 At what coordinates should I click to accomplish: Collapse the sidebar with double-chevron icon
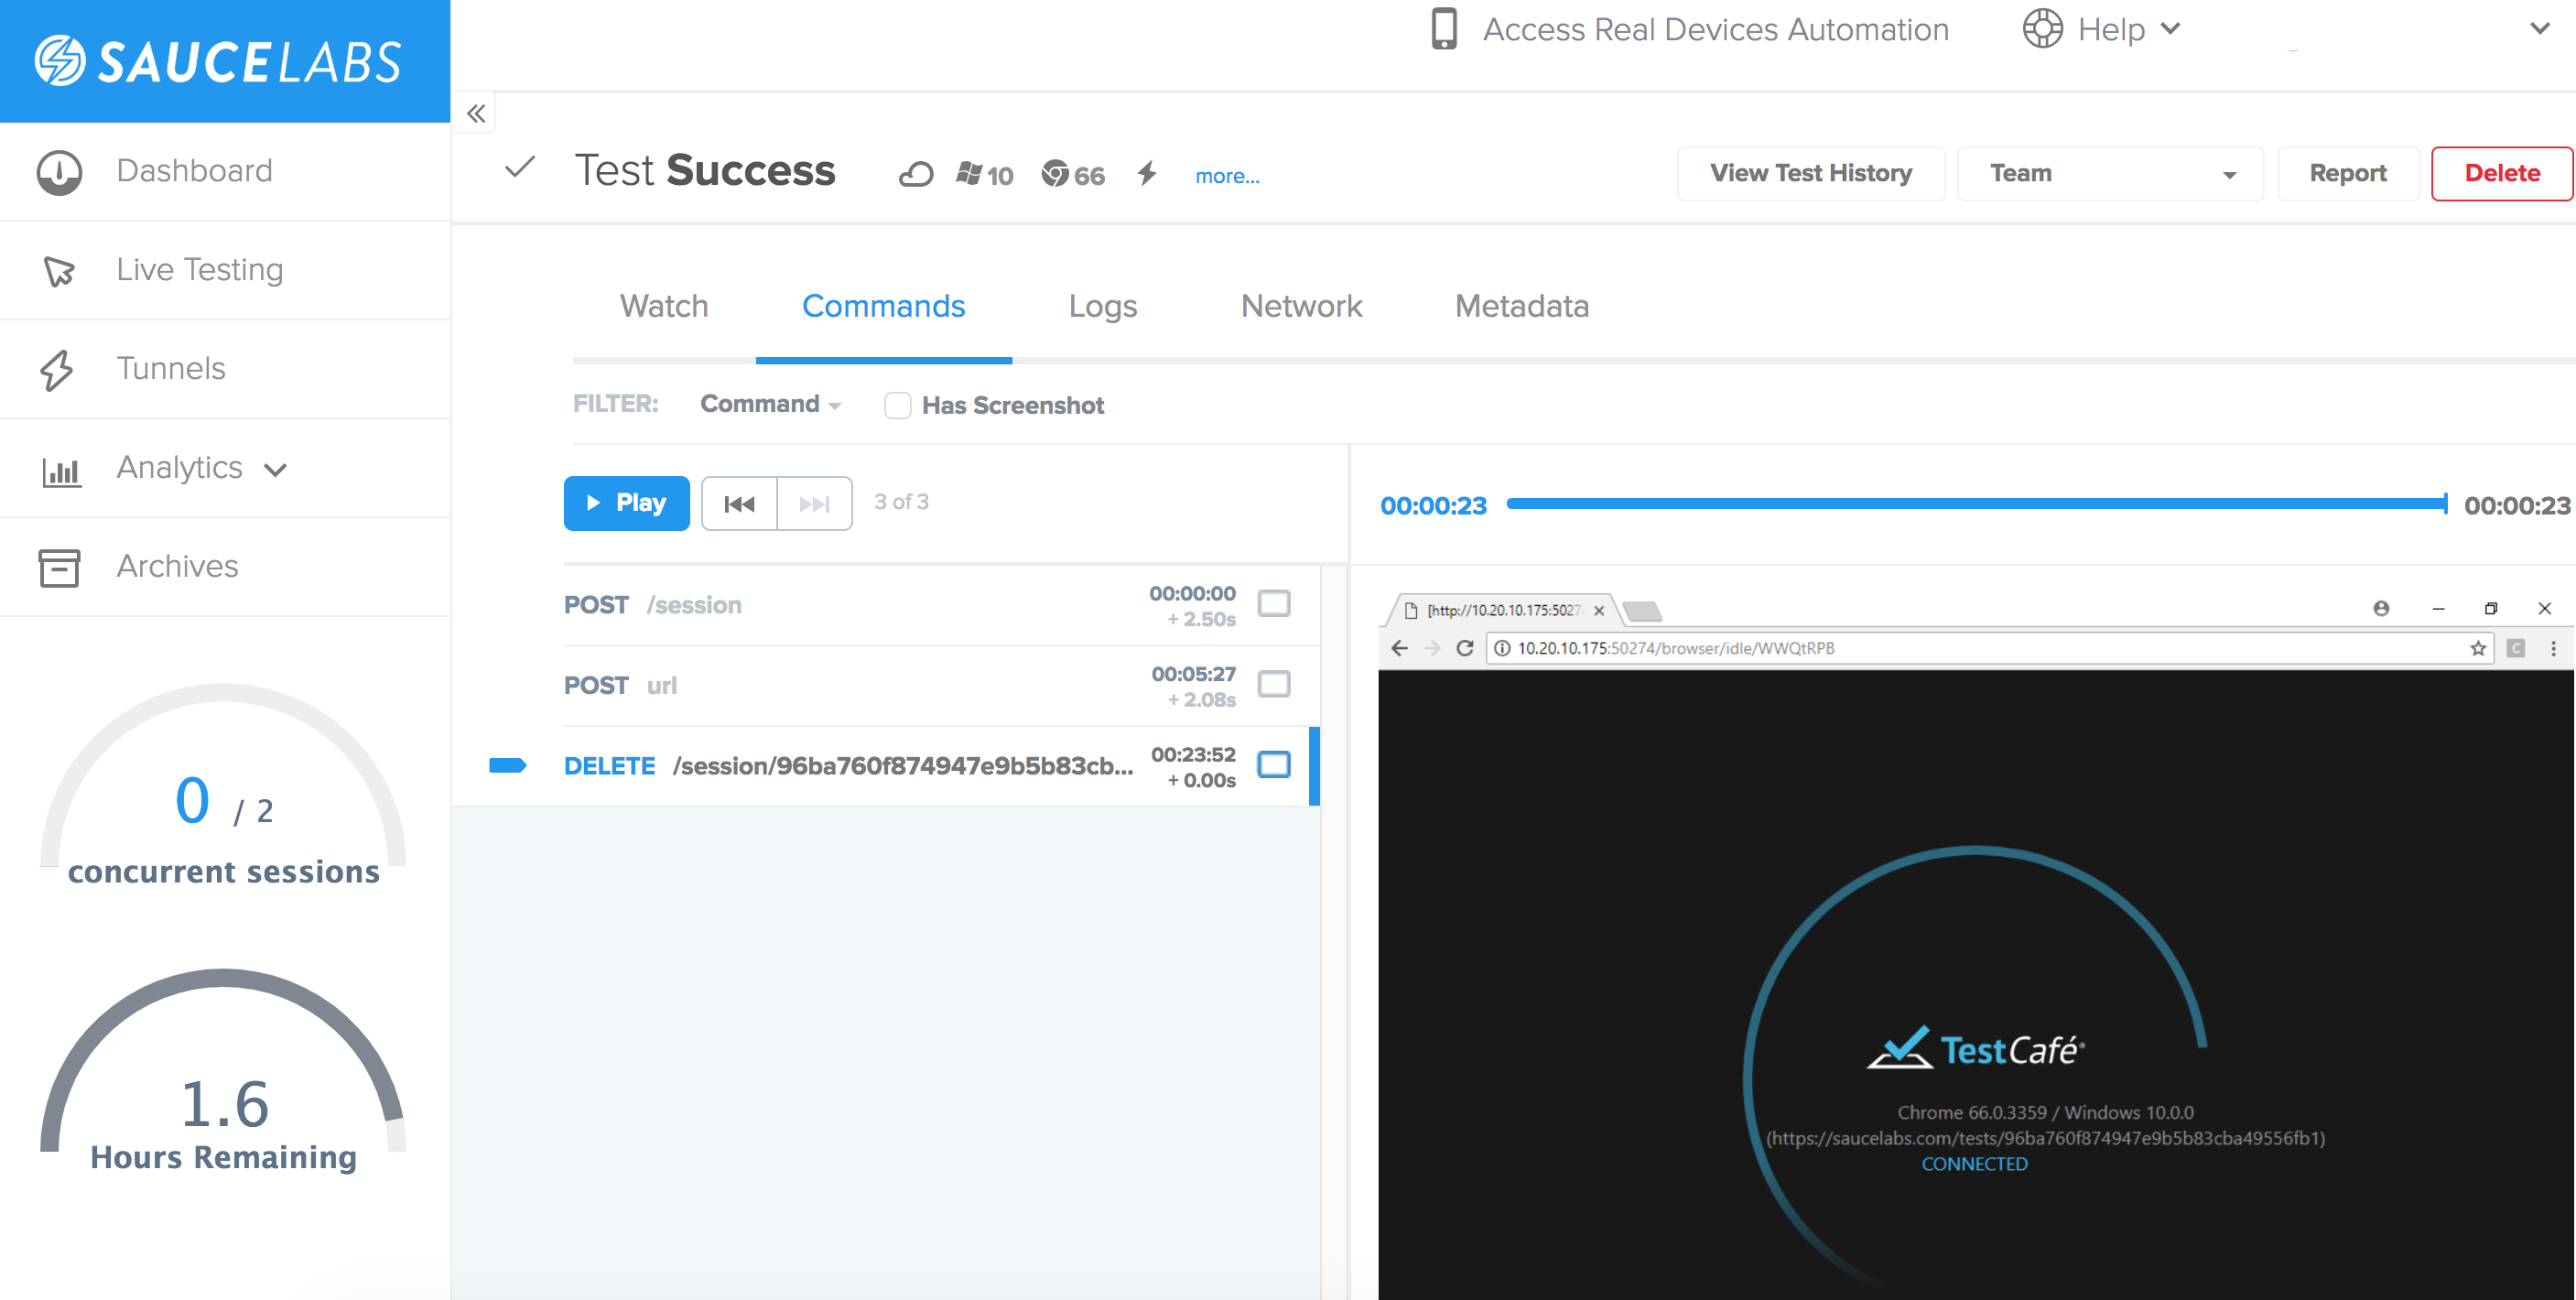[476, 113]
